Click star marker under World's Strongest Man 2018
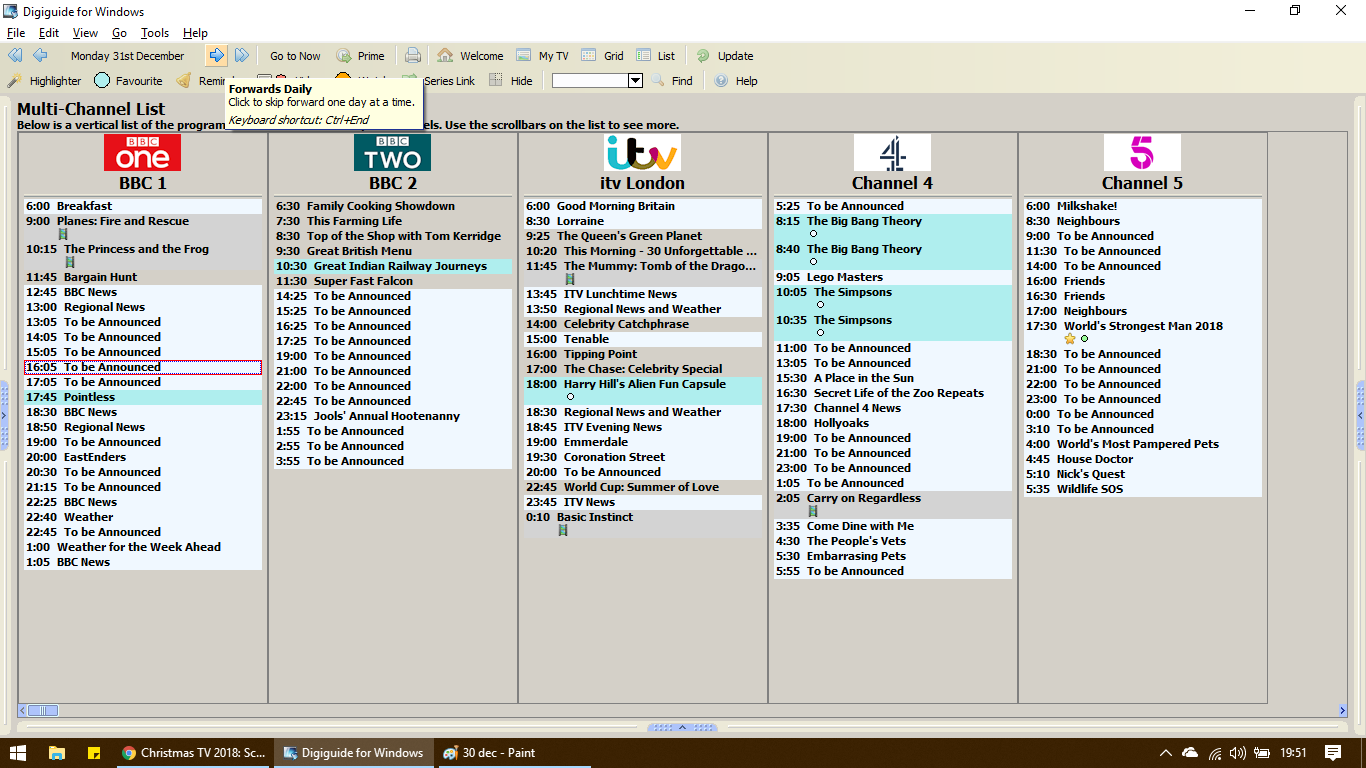The image size is (1366, 768). (1070, 339)
